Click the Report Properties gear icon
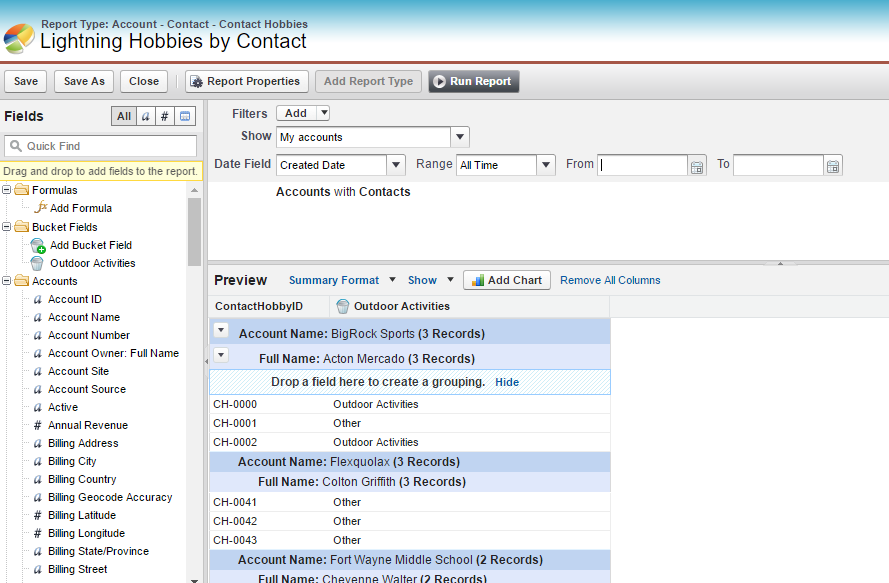This screenshot has width=889, height=583. [x=196, y=82]
